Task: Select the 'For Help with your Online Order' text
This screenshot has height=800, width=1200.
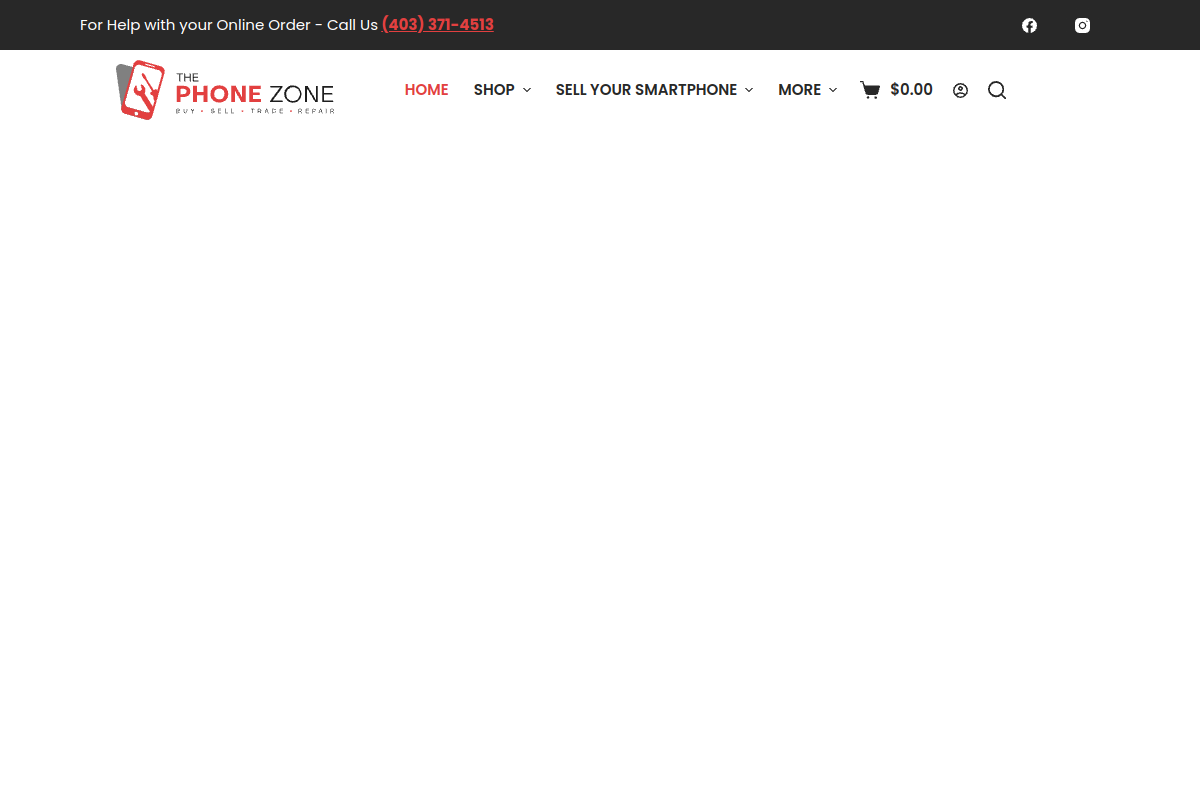Action: [195, 25]
